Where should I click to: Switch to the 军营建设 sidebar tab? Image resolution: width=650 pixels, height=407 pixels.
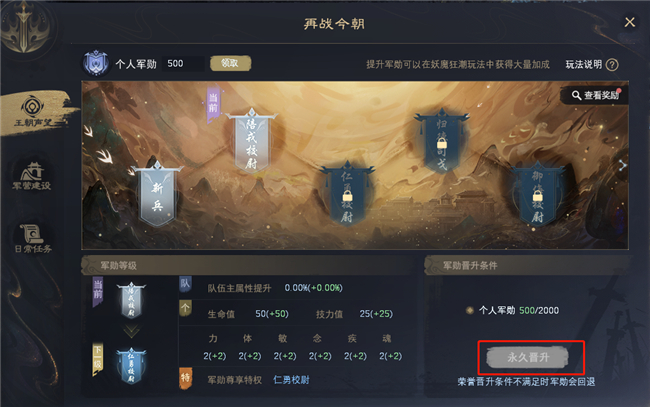32,176
